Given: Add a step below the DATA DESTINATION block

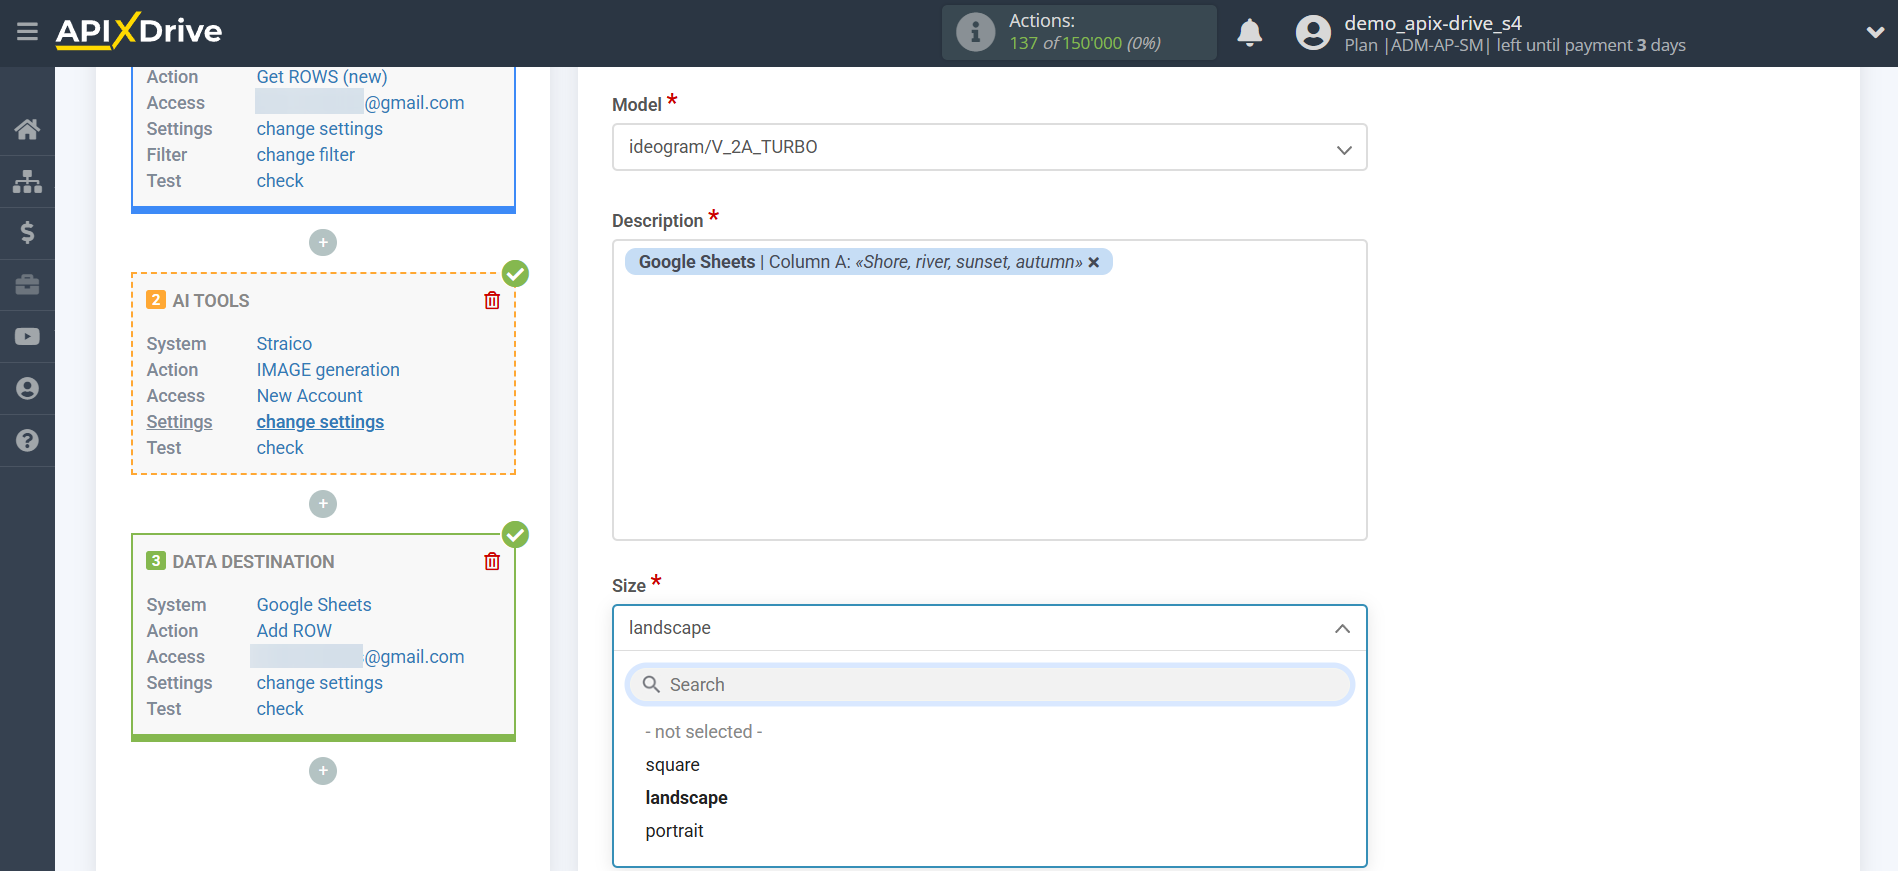Looking at the screenshot, I should point(323,771).
